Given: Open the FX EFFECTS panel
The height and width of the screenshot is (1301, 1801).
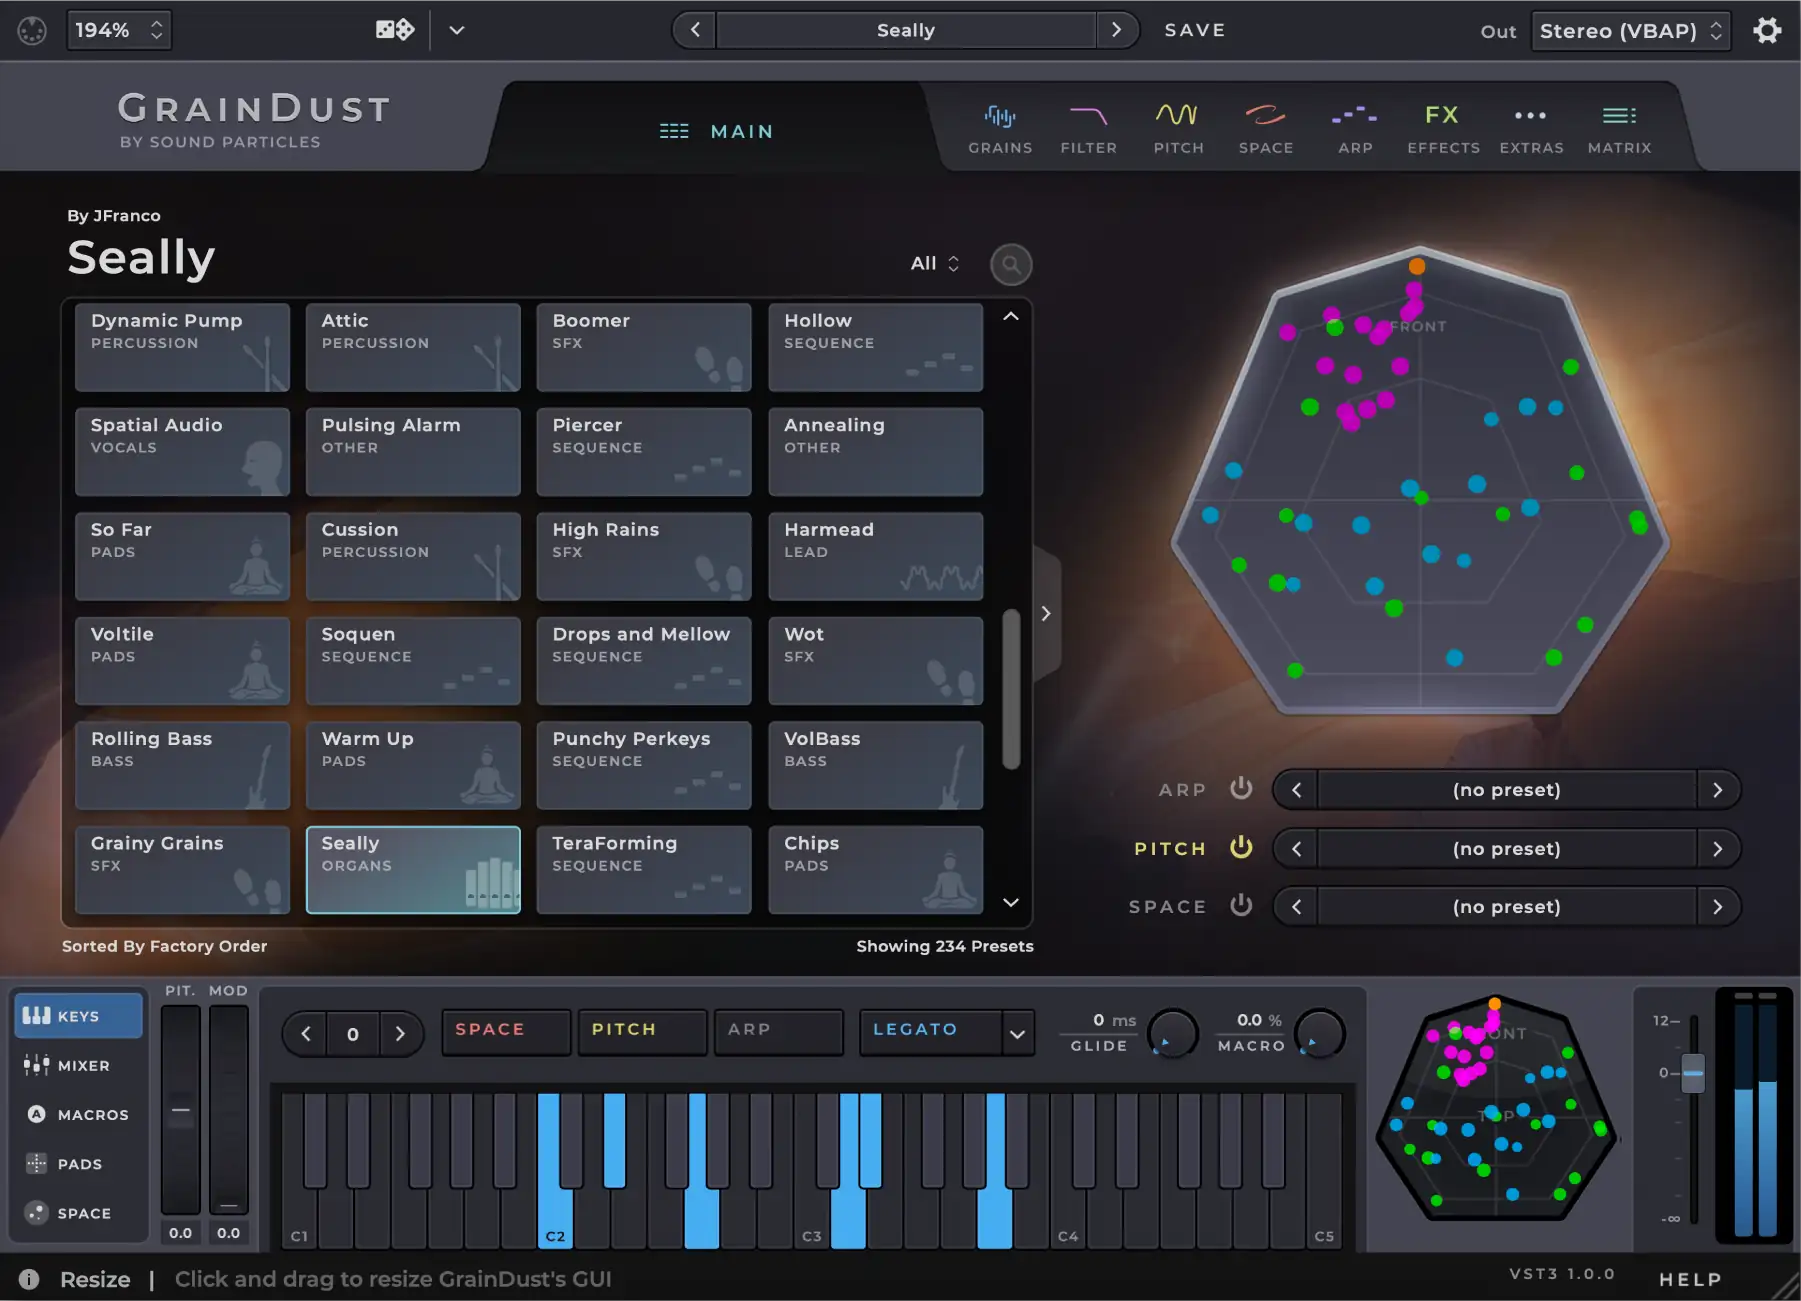Looking at the screenshot, I should (1442, 127).
